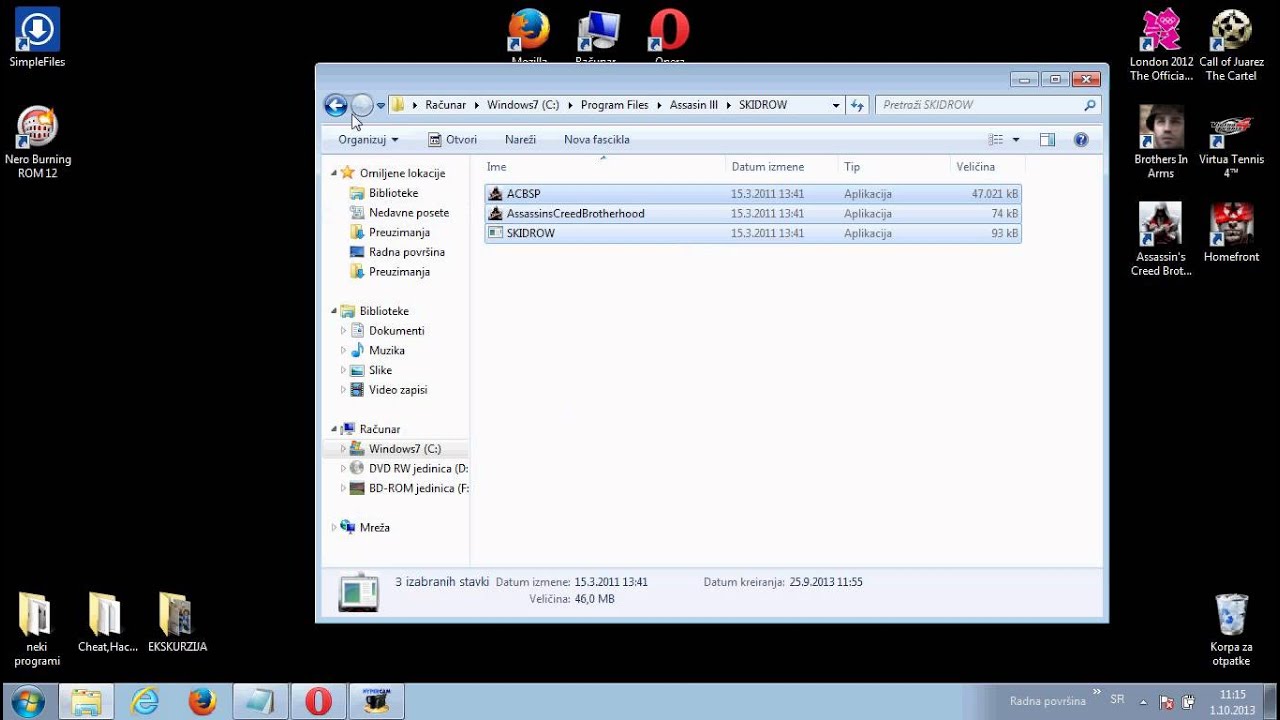
Task: Open Mreža in the navigation pane
Action: pos(374,527)
